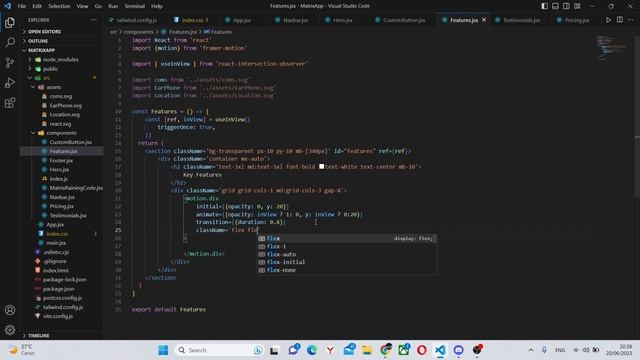
Task: Click the VS Code taskbar icon
Action: click(x=440, y=350)
